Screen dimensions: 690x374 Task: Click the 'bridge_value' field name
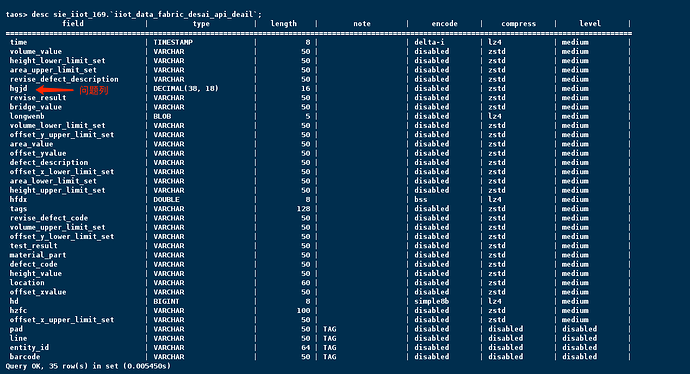(x=36, y=107)
